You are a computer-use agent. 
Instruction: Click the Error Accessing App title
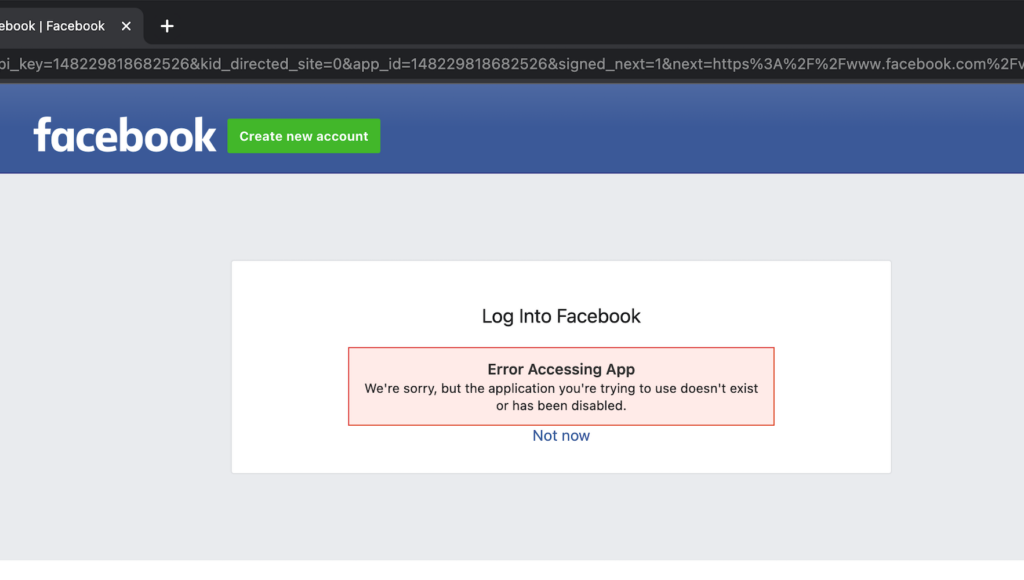click(561, 370)
